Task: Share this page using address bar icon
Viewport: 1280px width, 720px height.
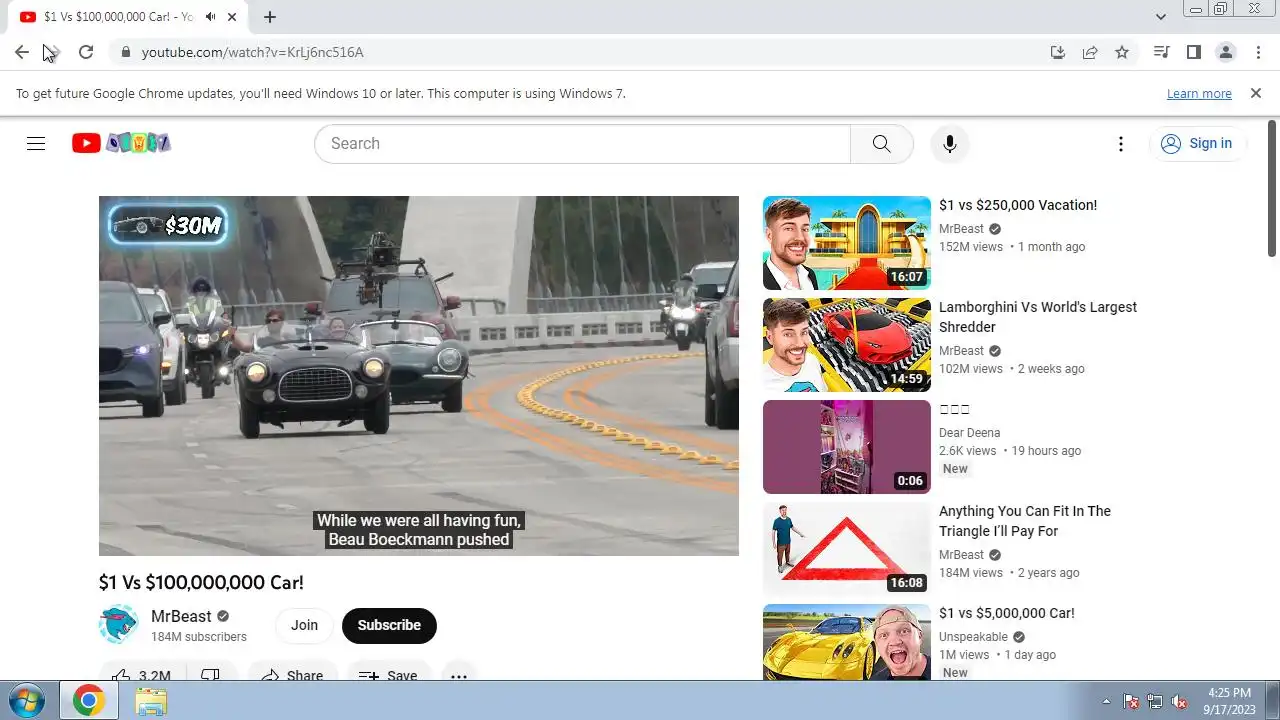Action: point(1090,52)
